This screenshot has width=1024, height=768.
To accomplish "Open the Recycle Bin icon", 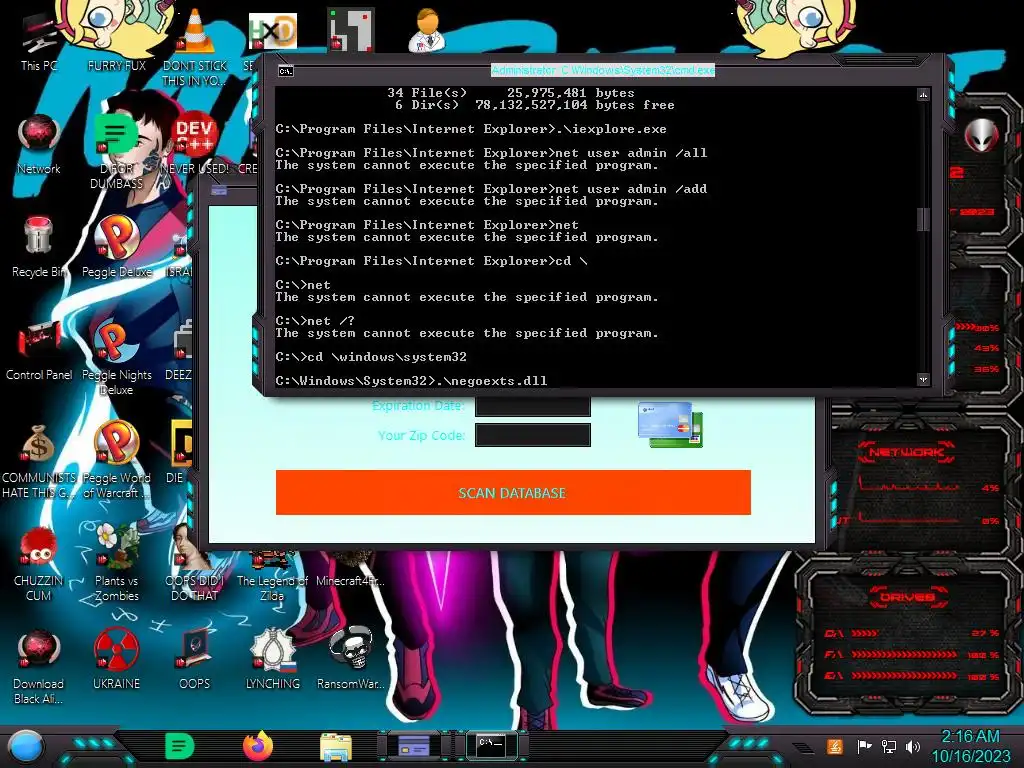I will [39, 247].
